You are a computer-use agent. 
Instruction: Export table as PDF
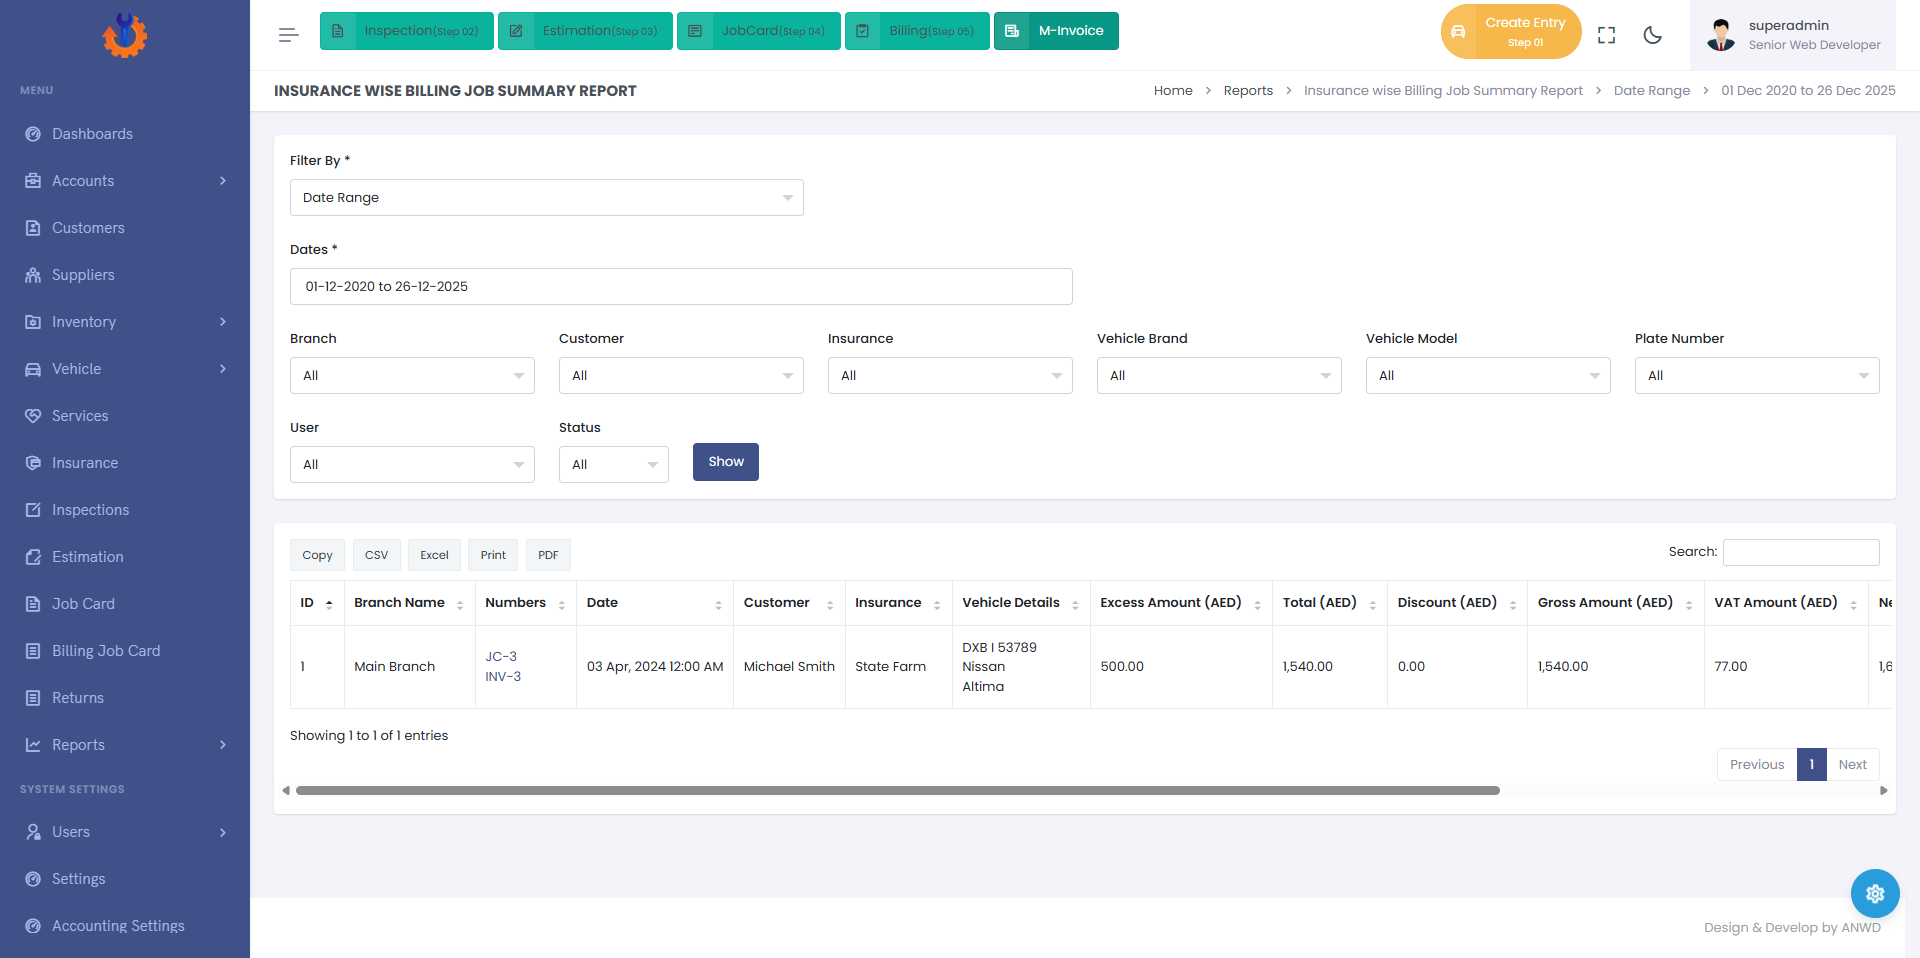pos(548,555)
